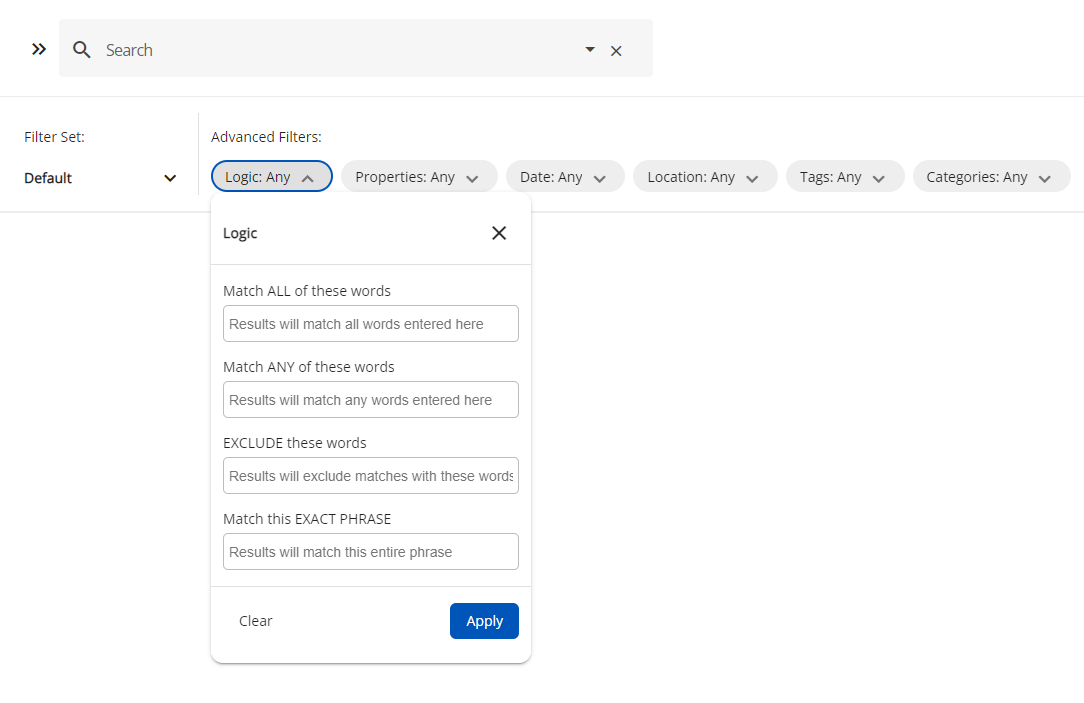Clear the search box with X icon

[616, 51]
